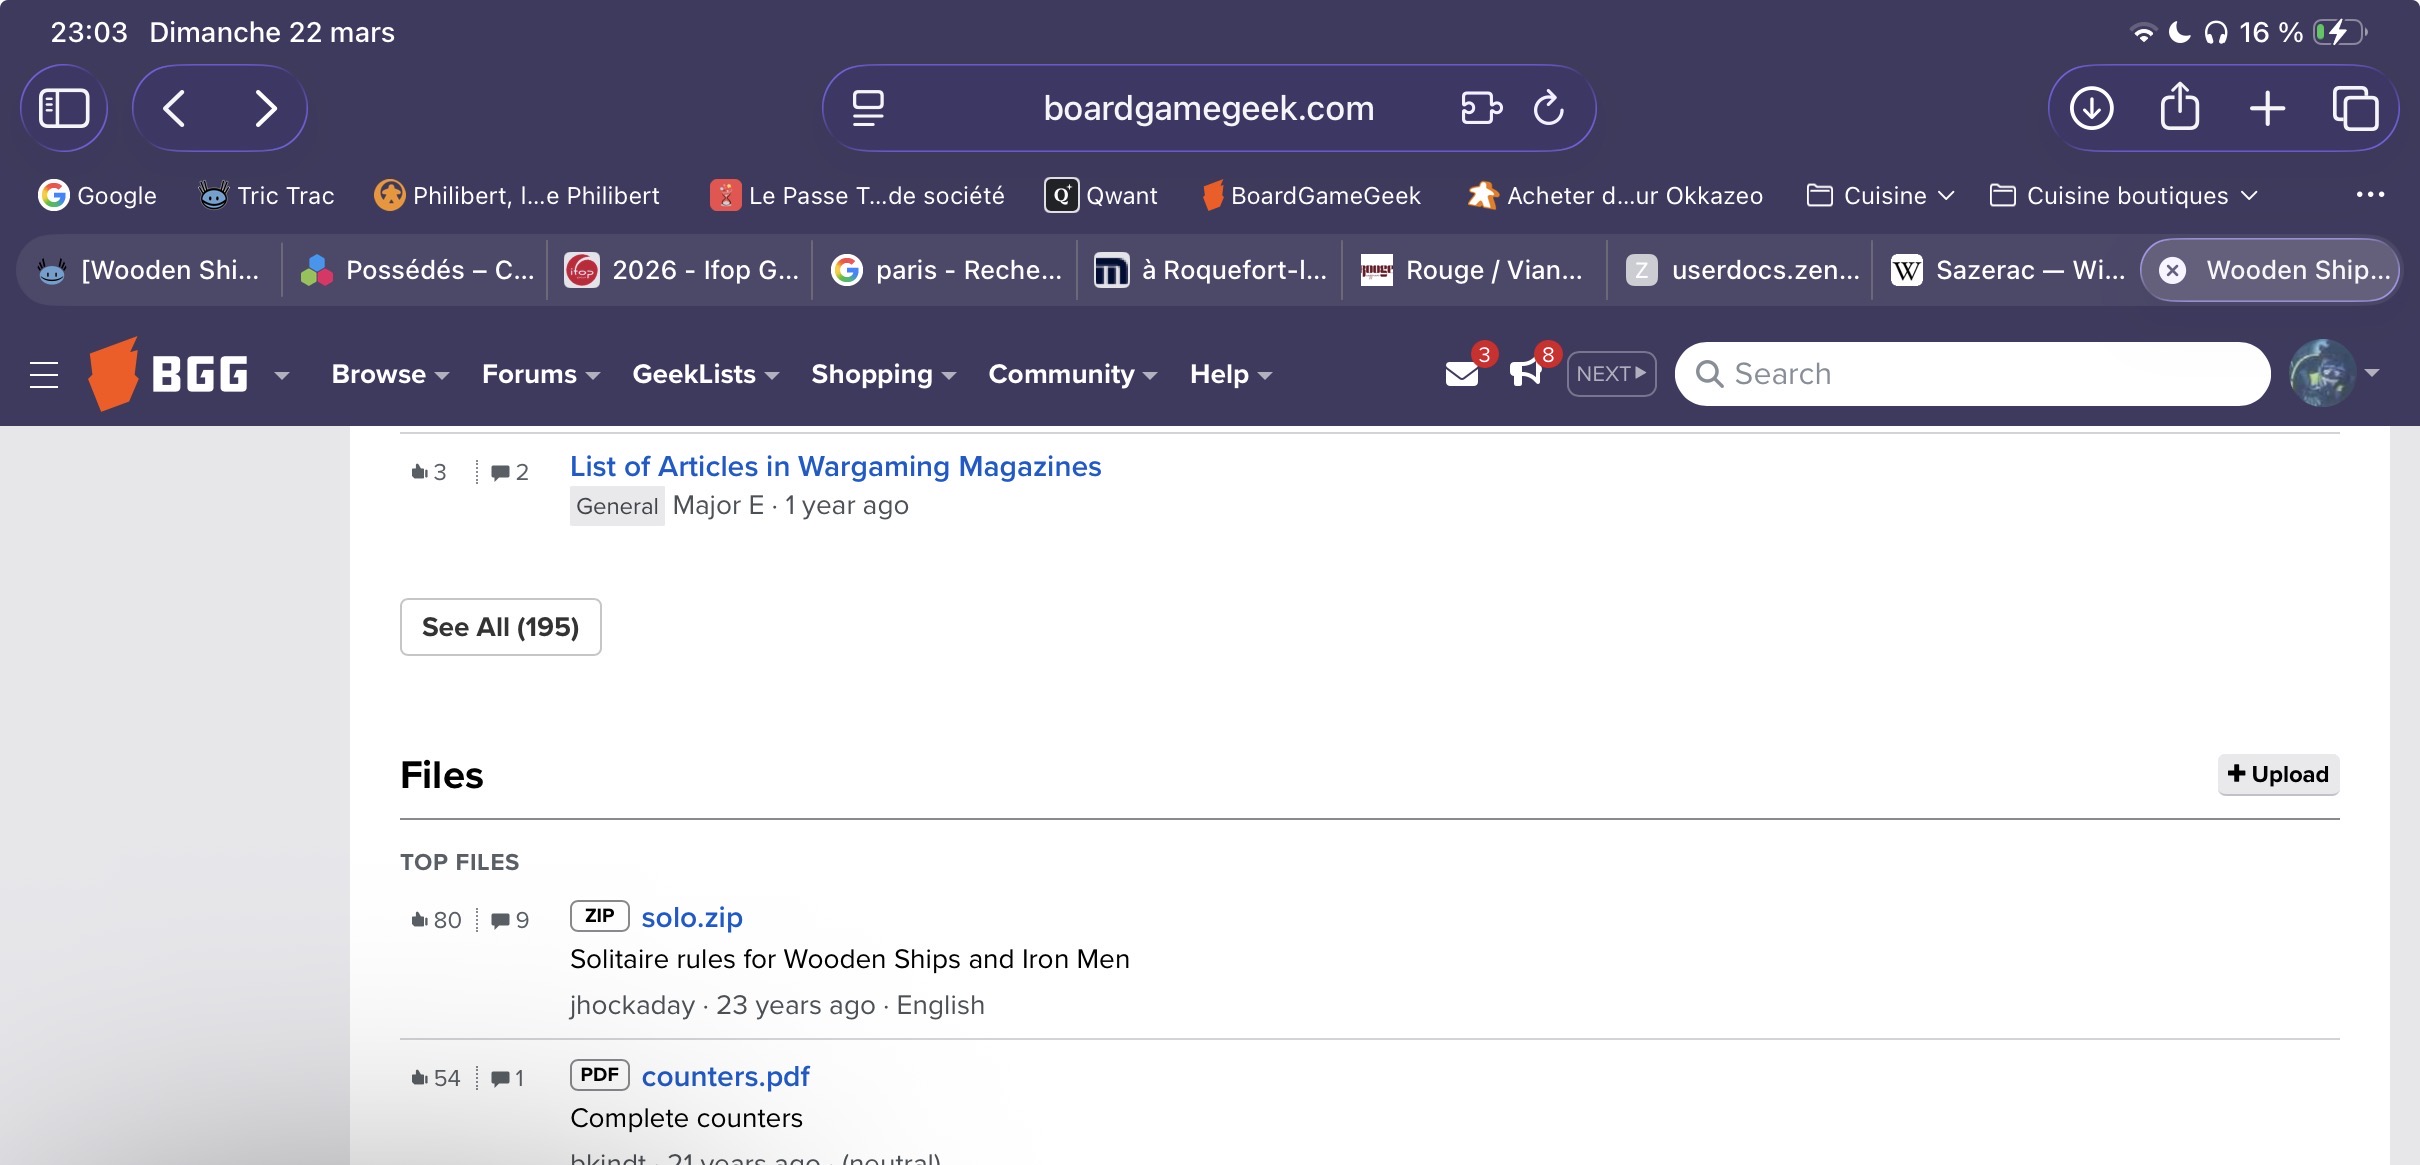This screenshot has width=2420, height=1165.
Task: Open BGG mail inbox envelope icon
Action: coord(1462,374)
